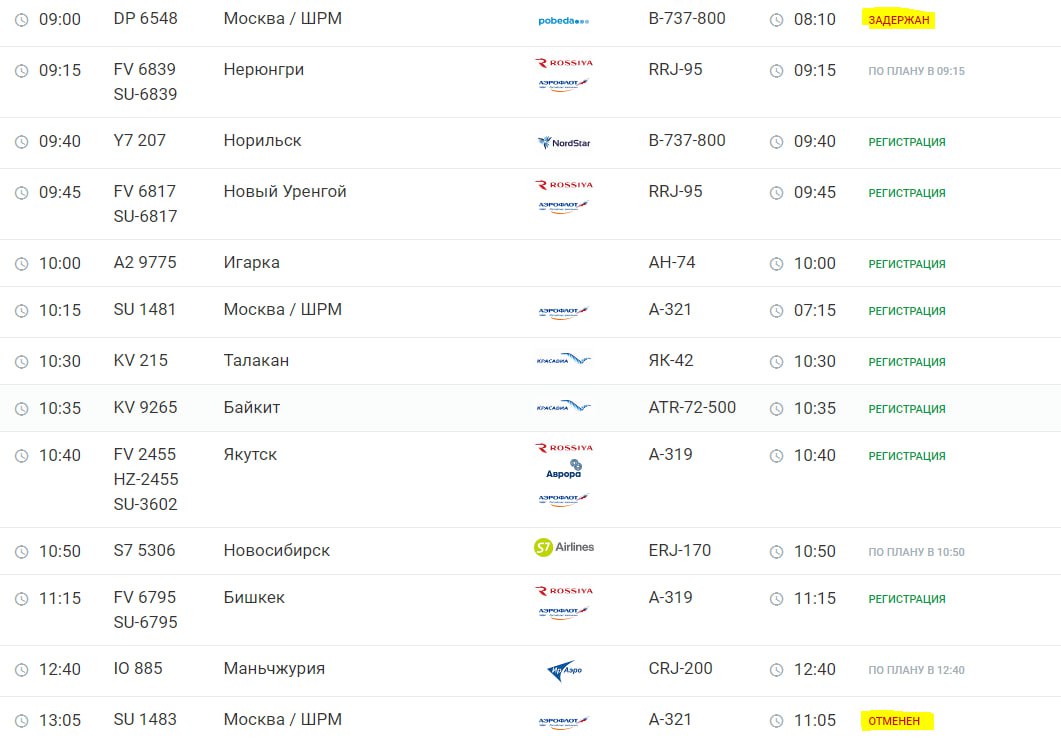This screenshot has height=744, width=1061.
Task: Select the highlighted ЗАДЕРЖАН status
Action: [x=900, y=20]
